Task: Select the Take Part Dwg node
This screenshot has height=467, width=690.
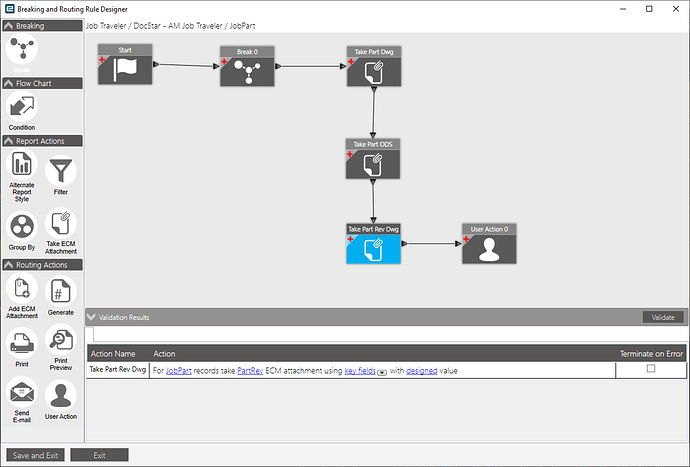Action: [374, 66]
